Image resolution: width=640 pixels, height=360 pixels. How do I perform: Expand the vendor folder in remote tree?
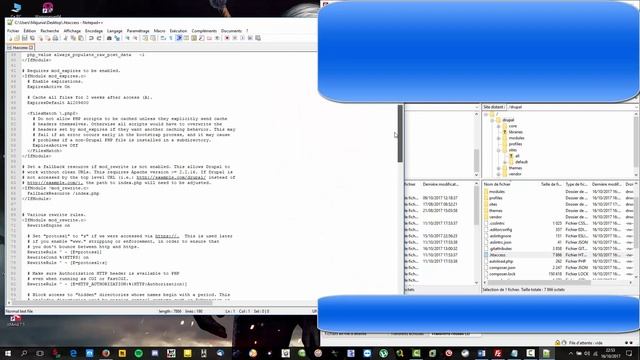pyautogui.click(x=498, y=174)
